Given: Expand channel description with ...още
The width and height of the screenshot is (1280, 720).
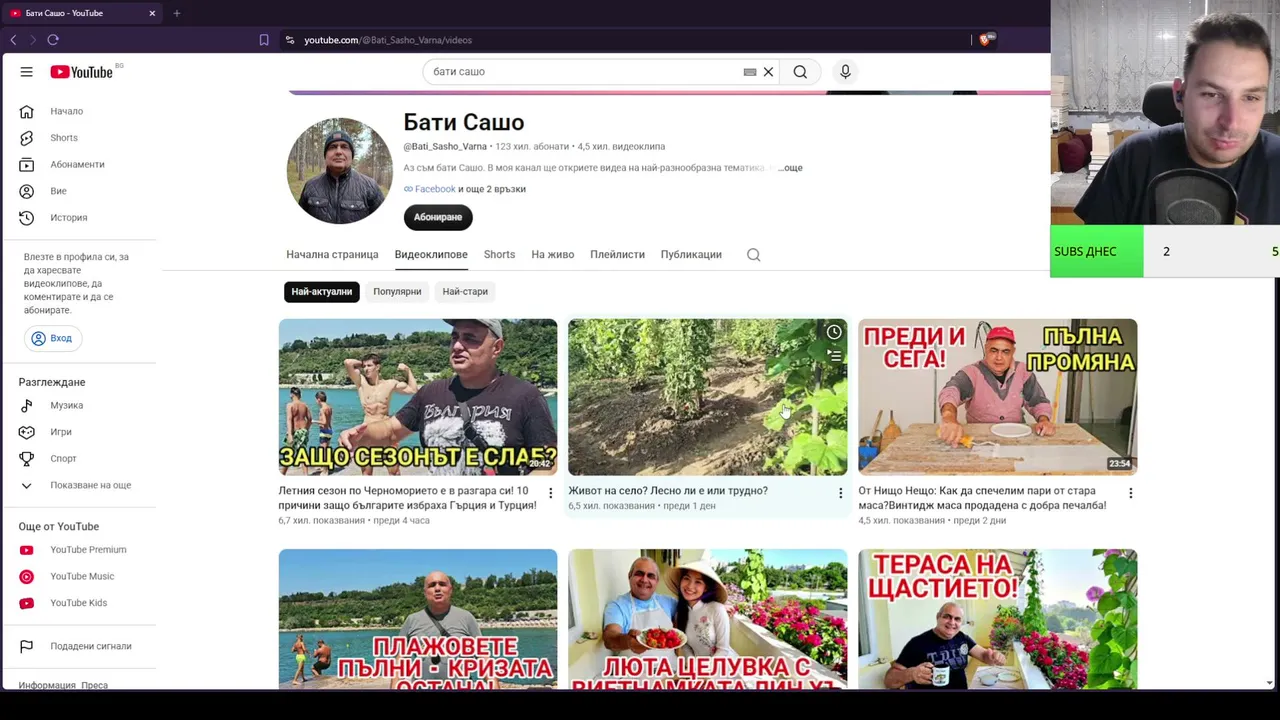Looking at the screenshot, I should 790,168.
